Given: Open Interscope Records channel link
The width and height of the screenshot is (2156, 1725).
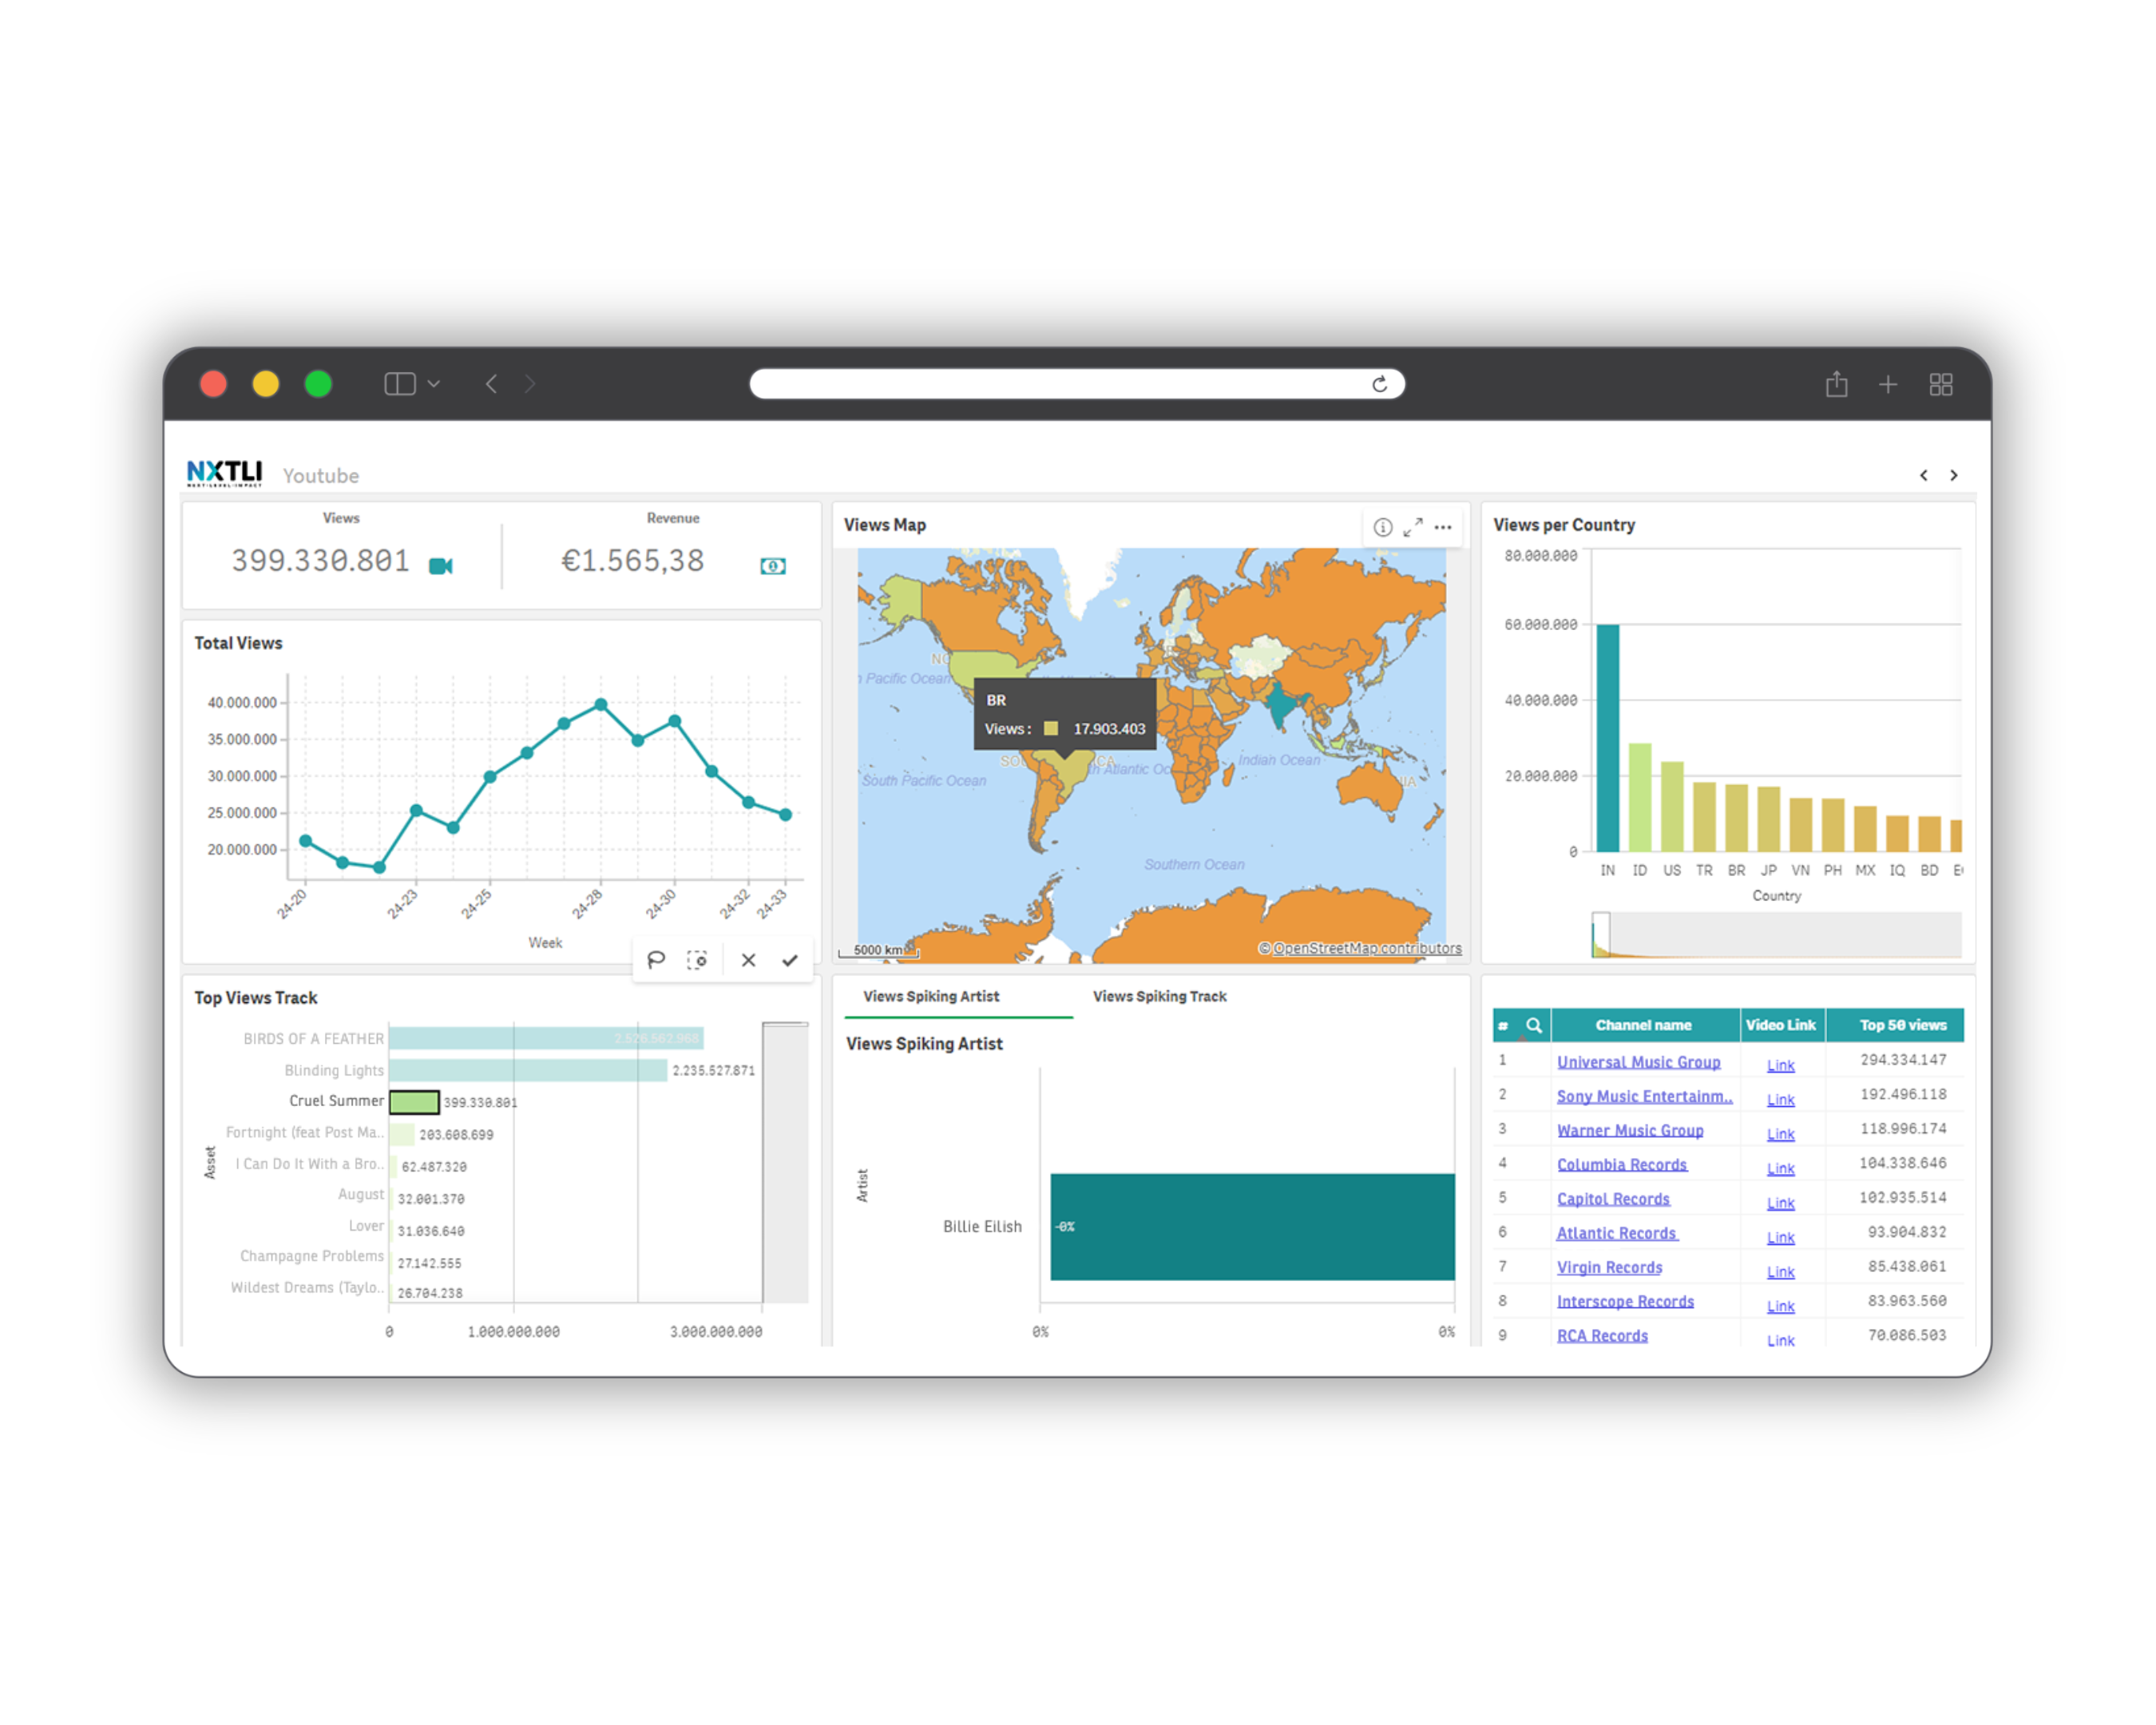Looking at the screenshot, I should 1625,1301.
